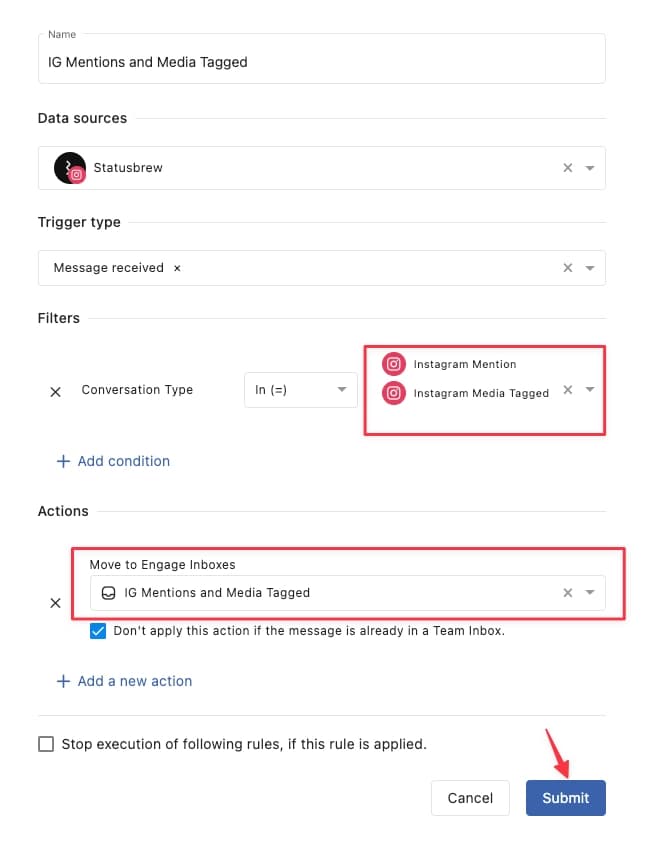The width and height of the screenshot is (647, 857).
Task: Enable Stop execution of following rules checkbox
Action: pyautogui.click(x=45, y=743)
